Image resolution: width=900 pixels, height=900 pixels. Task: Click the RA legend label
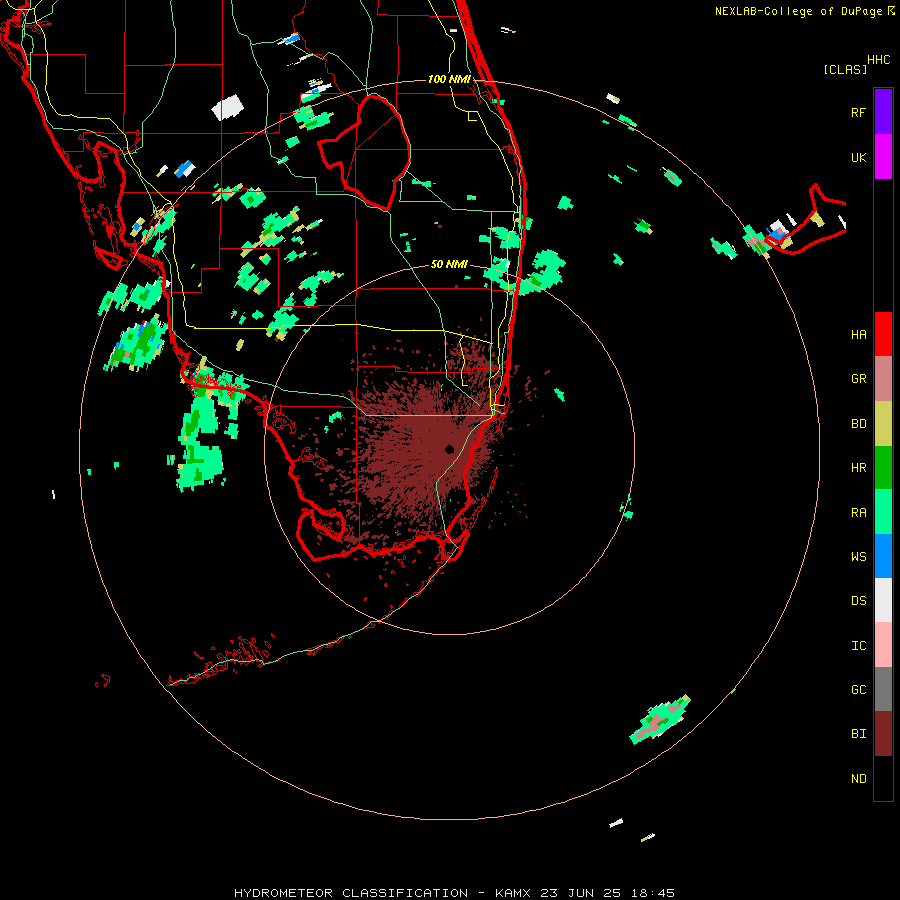tap(858, 513)
